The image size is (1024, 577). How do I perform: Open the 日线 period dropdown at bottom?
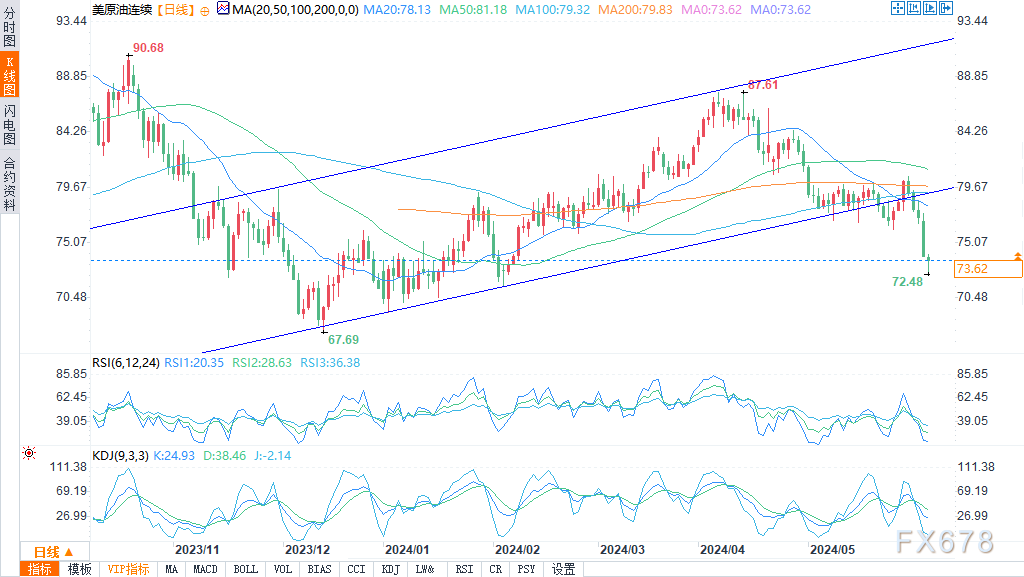[54, 552]
